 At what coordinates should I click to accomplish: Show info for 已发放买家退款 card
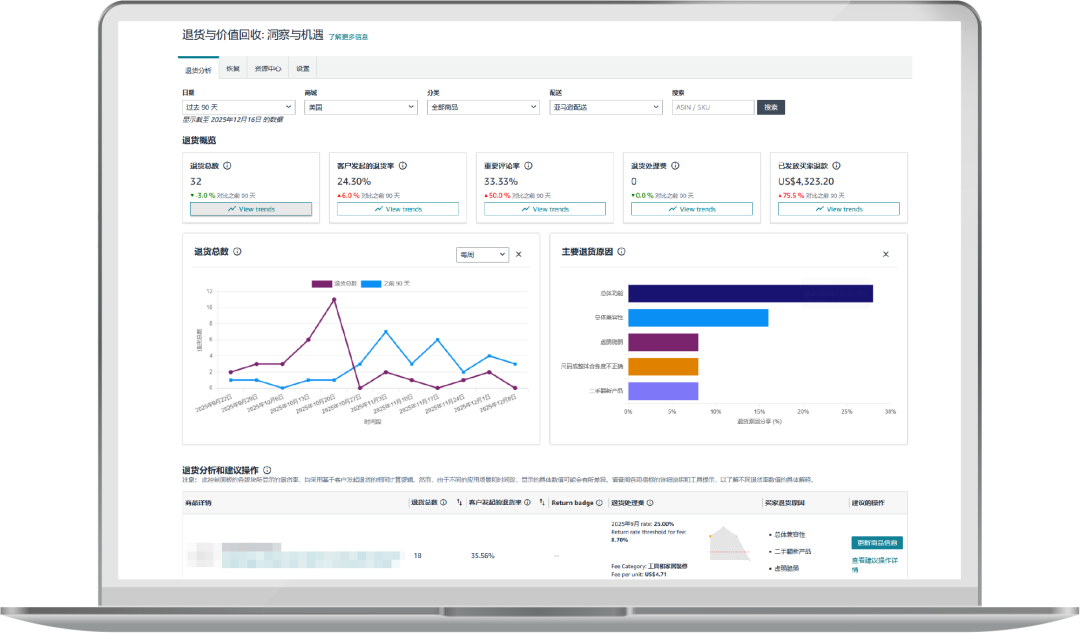[836, 166]
